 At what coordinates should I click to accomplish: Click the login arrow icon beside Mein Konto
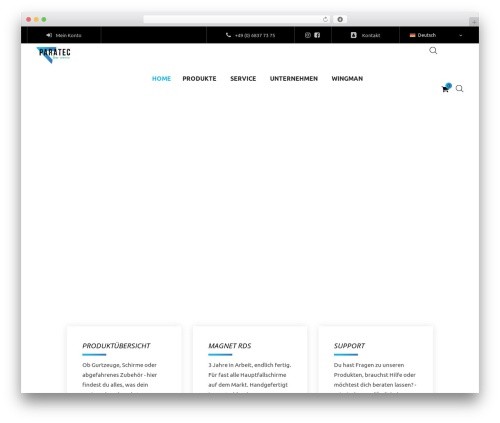49,35
